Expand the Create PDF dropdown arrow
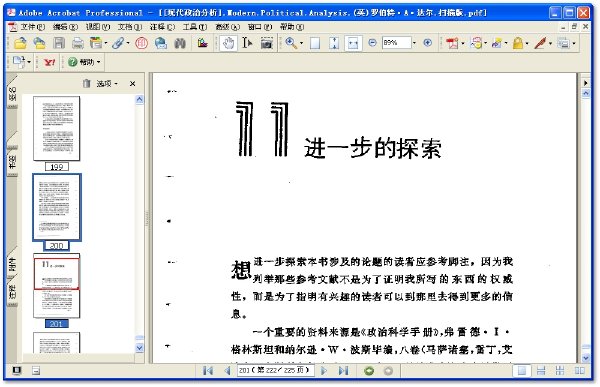Viewport: 600px width, 387px height. point(463,43)
